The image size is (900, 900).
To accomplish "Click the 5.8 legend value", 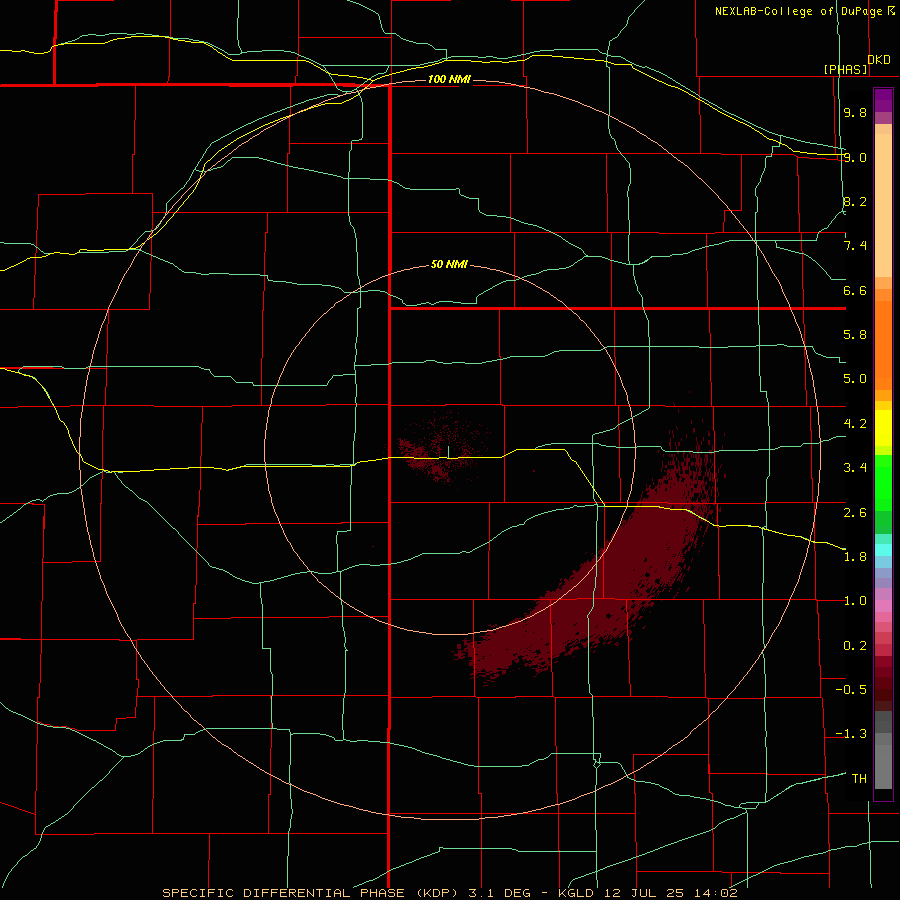I will 855,335.
